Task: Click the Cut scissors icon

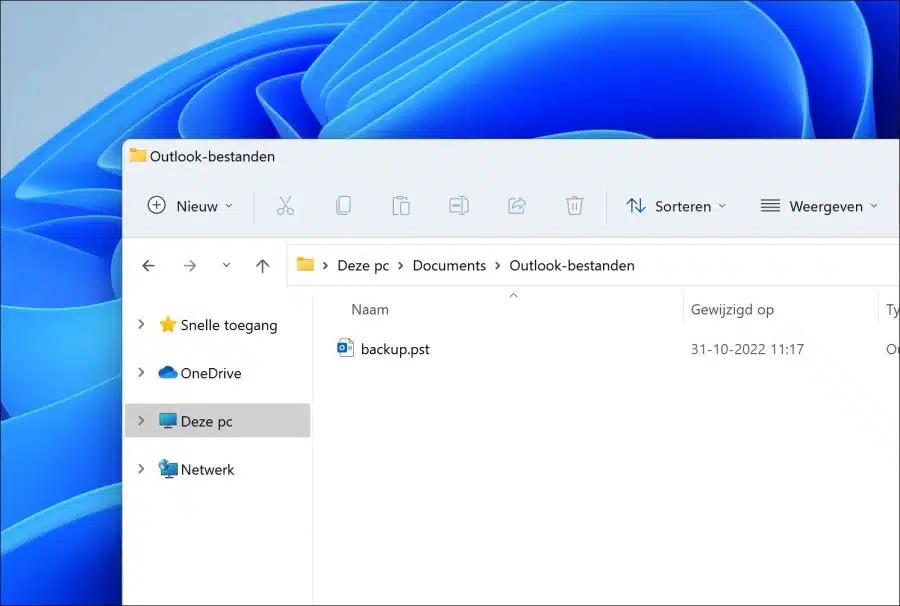Action: (x=285, y=205)
